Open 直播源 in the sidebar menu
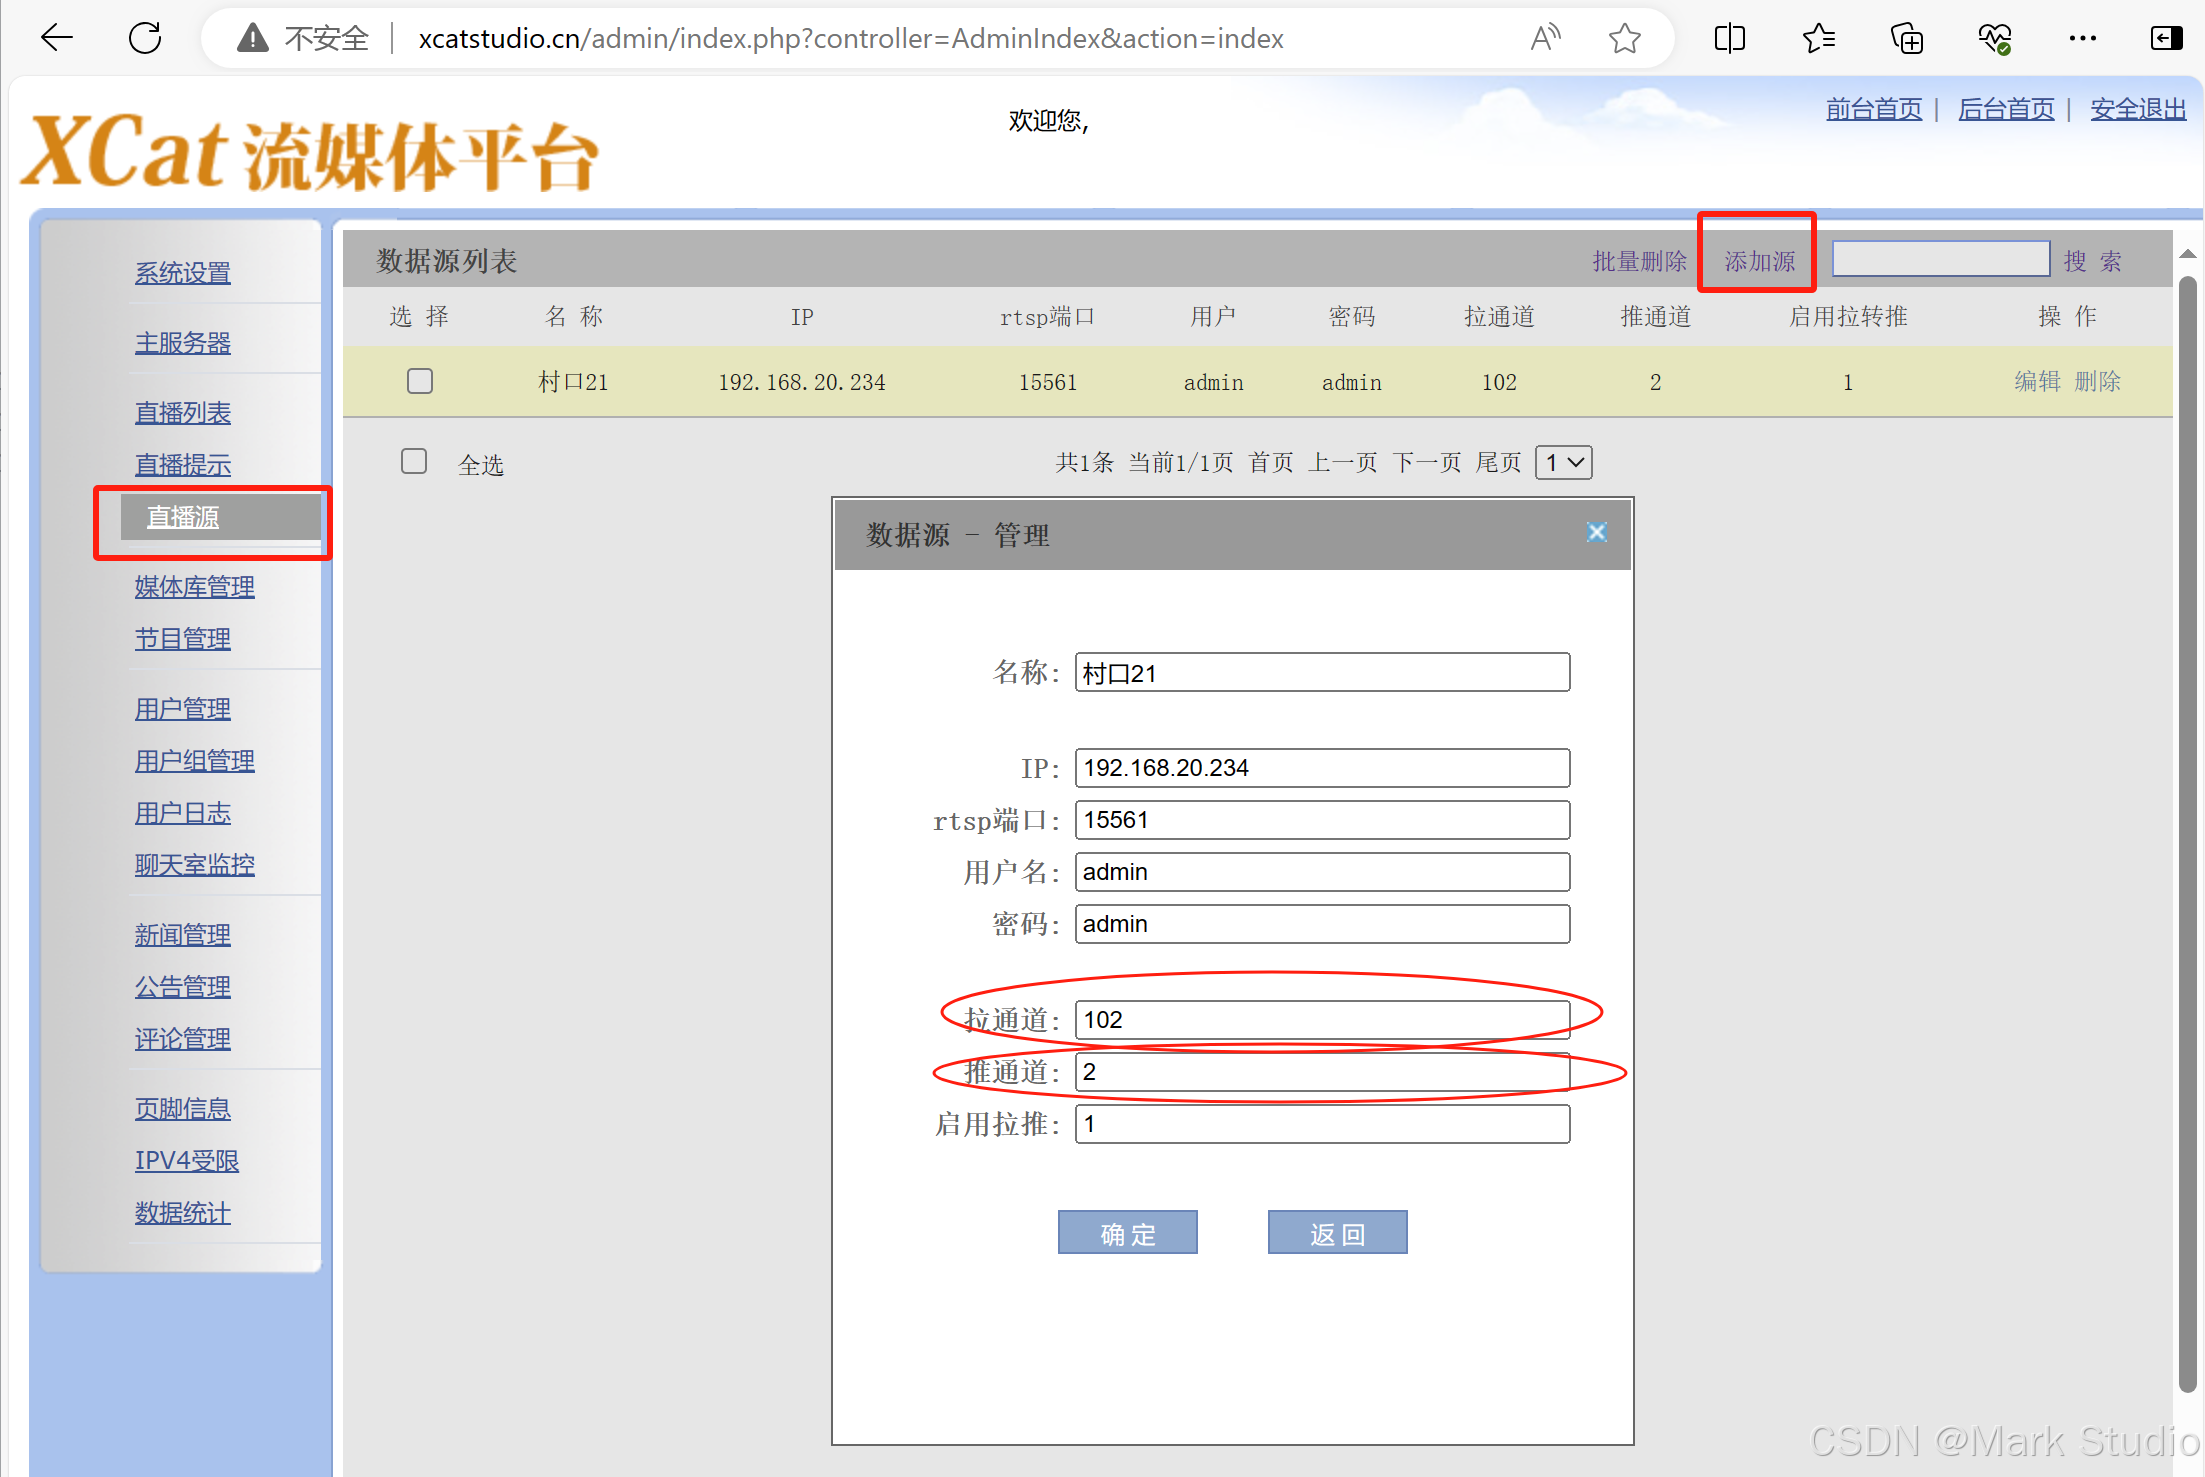The height and width of the screenshot is (1477, 2205). [183, 517]
